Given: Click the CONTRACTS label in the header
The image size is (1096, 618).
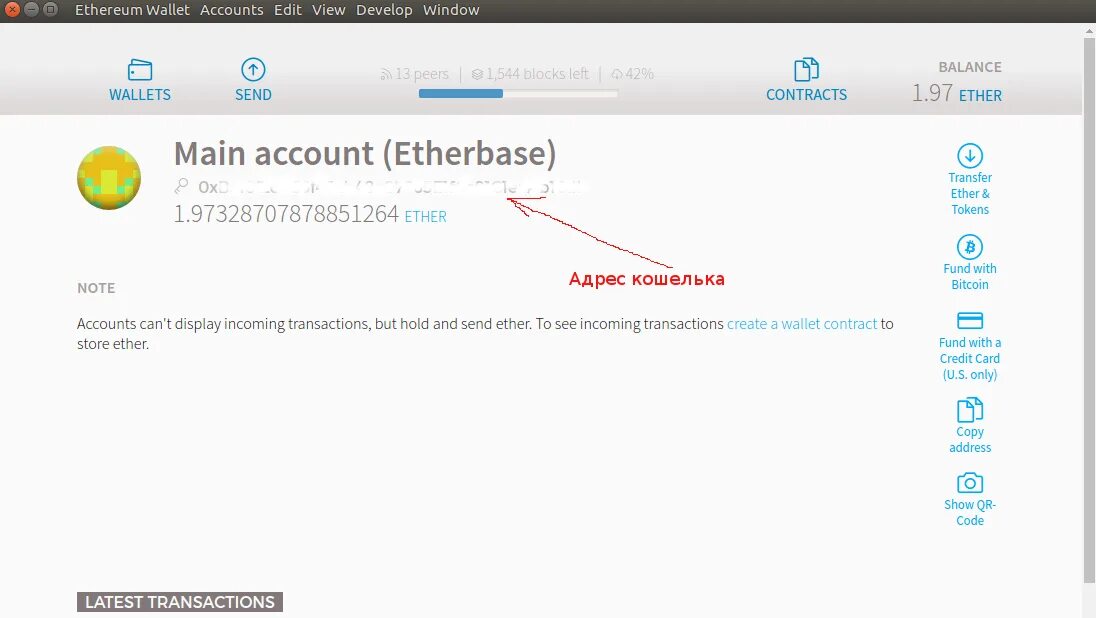Looking at the screenshot, I should [x=806, y=94].
